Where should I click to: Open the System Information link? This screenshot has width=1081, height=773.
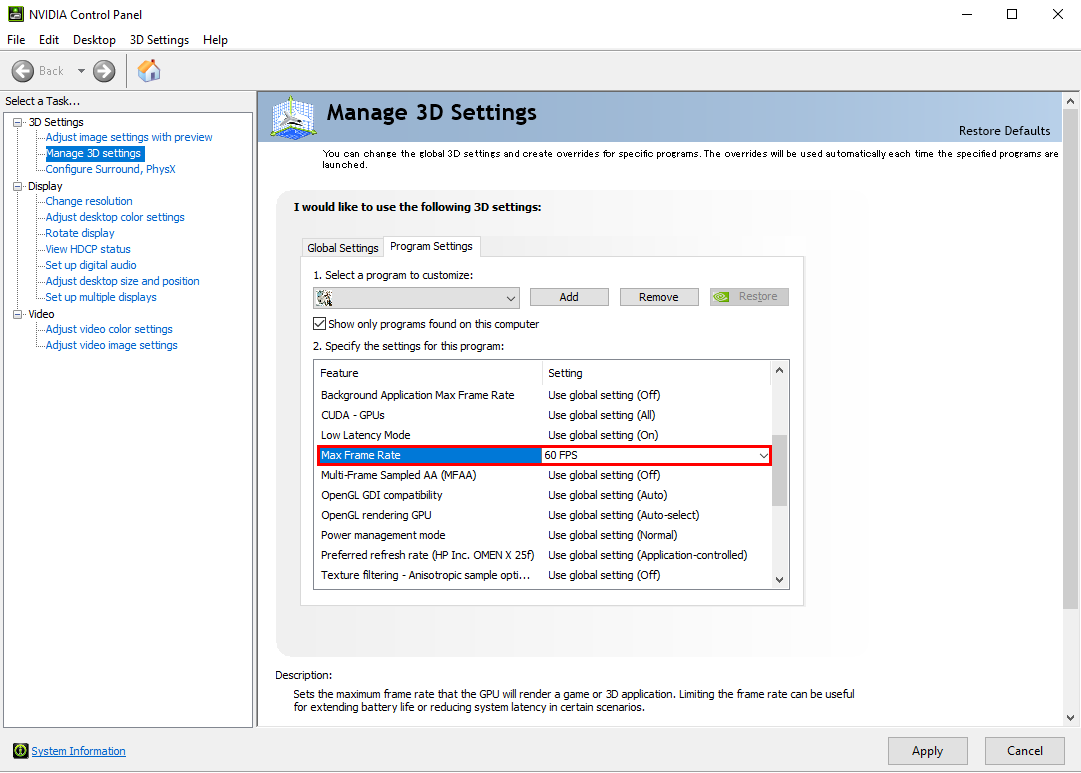pos(79,751)
